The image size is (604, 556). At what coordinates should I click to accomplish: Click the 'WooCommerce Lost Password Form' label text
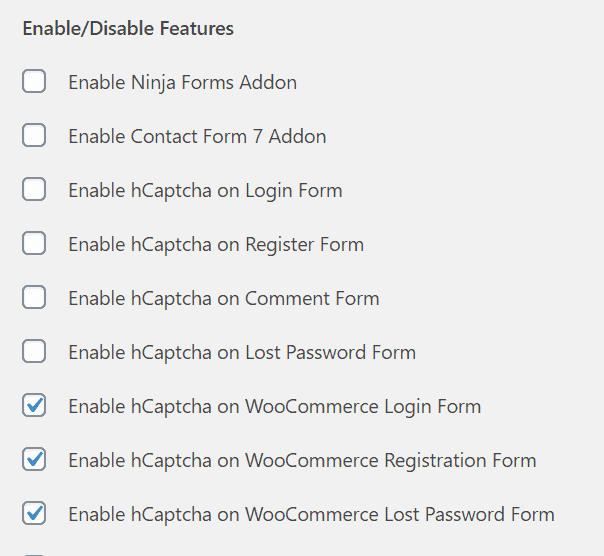(400, 514)
